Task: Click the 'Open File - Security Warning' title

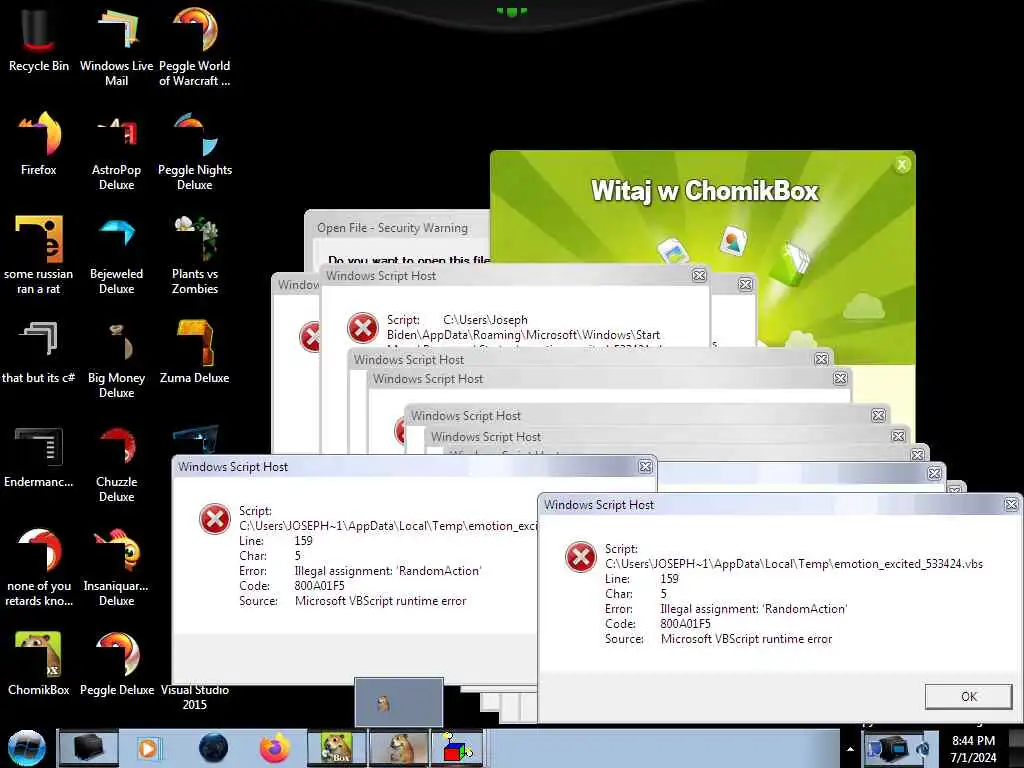Action: point(392,228)
